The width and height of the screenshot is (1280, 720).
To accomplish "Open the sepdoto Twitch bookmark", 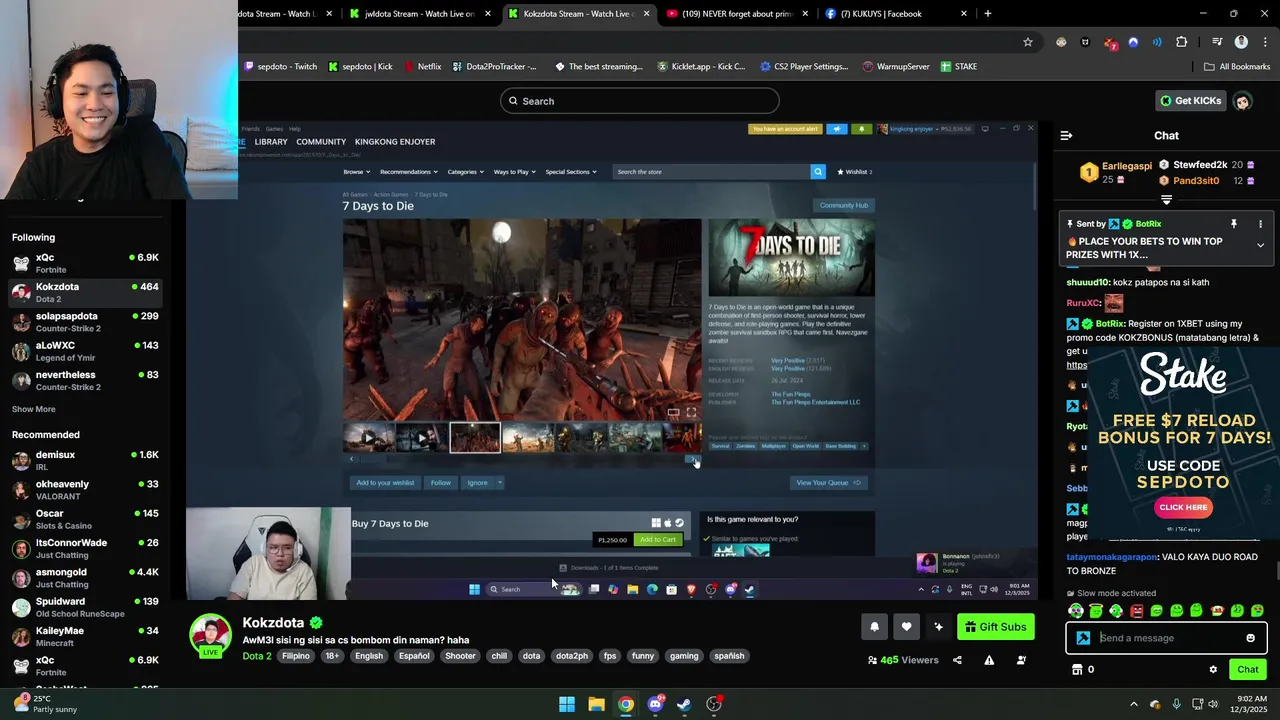I will pos(280,67).
